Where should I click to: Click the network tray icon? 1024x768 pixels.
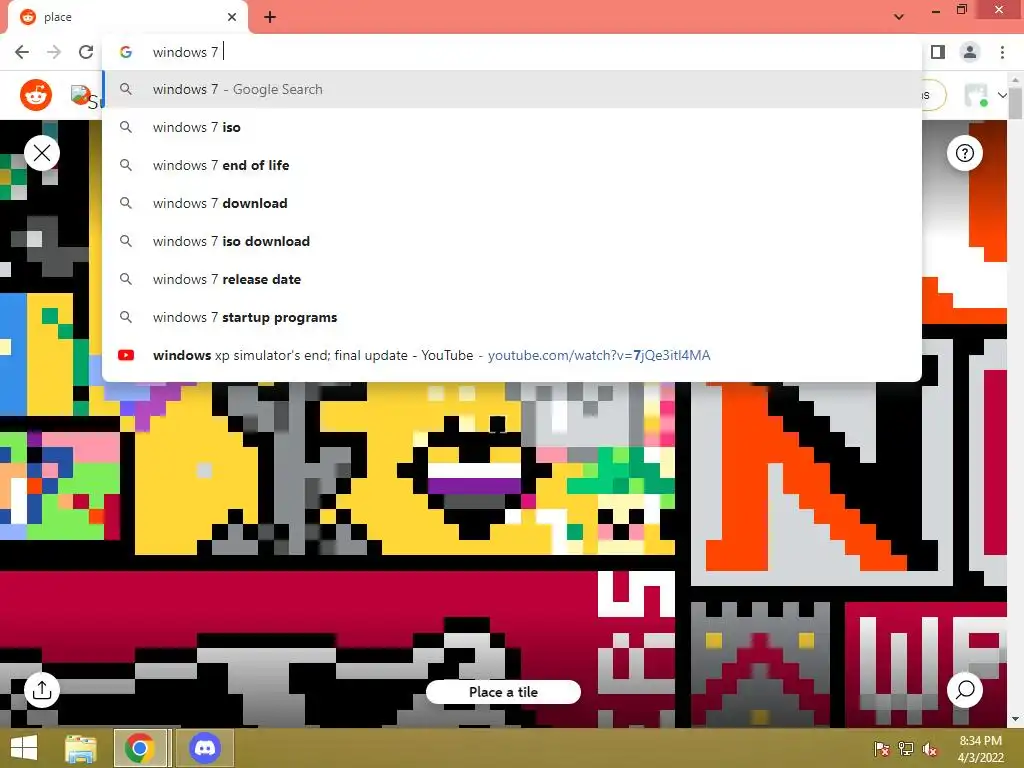(x=906, y=749)
